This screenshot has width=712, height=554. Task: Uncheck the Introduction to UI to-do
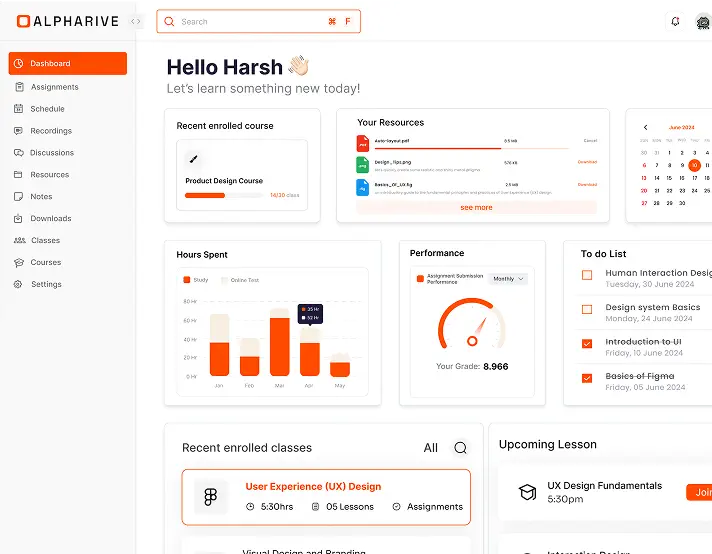587,344
